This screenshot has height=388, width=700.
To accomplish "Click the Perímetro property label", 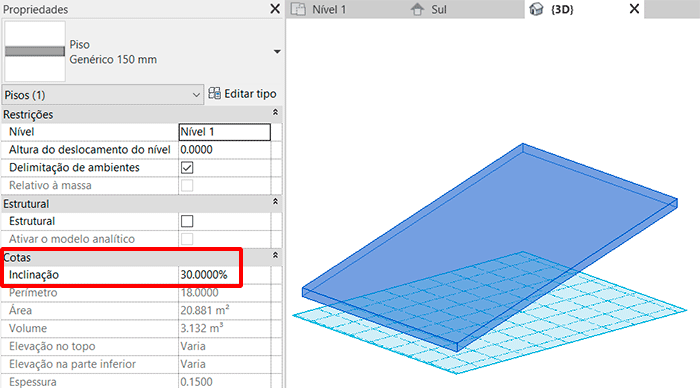I will click(33, 293).
